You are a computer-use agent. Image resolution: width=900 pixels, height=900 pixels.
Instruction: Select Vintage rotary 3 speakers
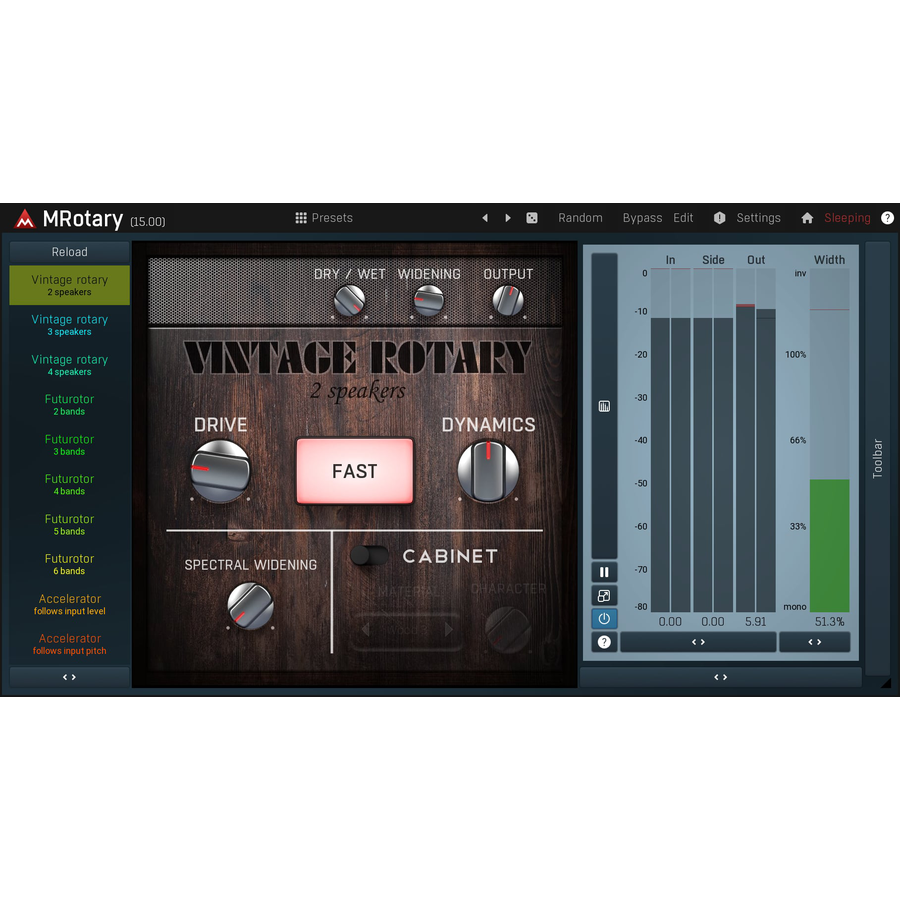point(69,325)
